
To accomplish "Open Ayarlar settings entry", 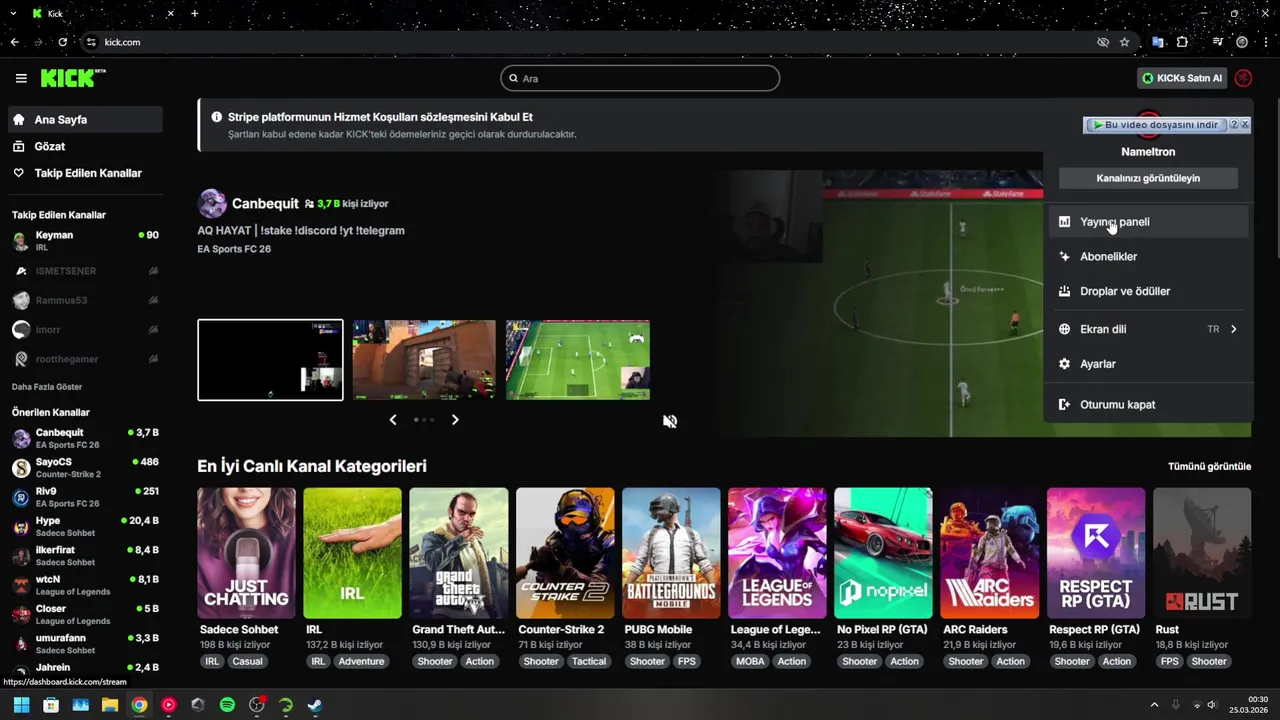I will point(1148,364).
